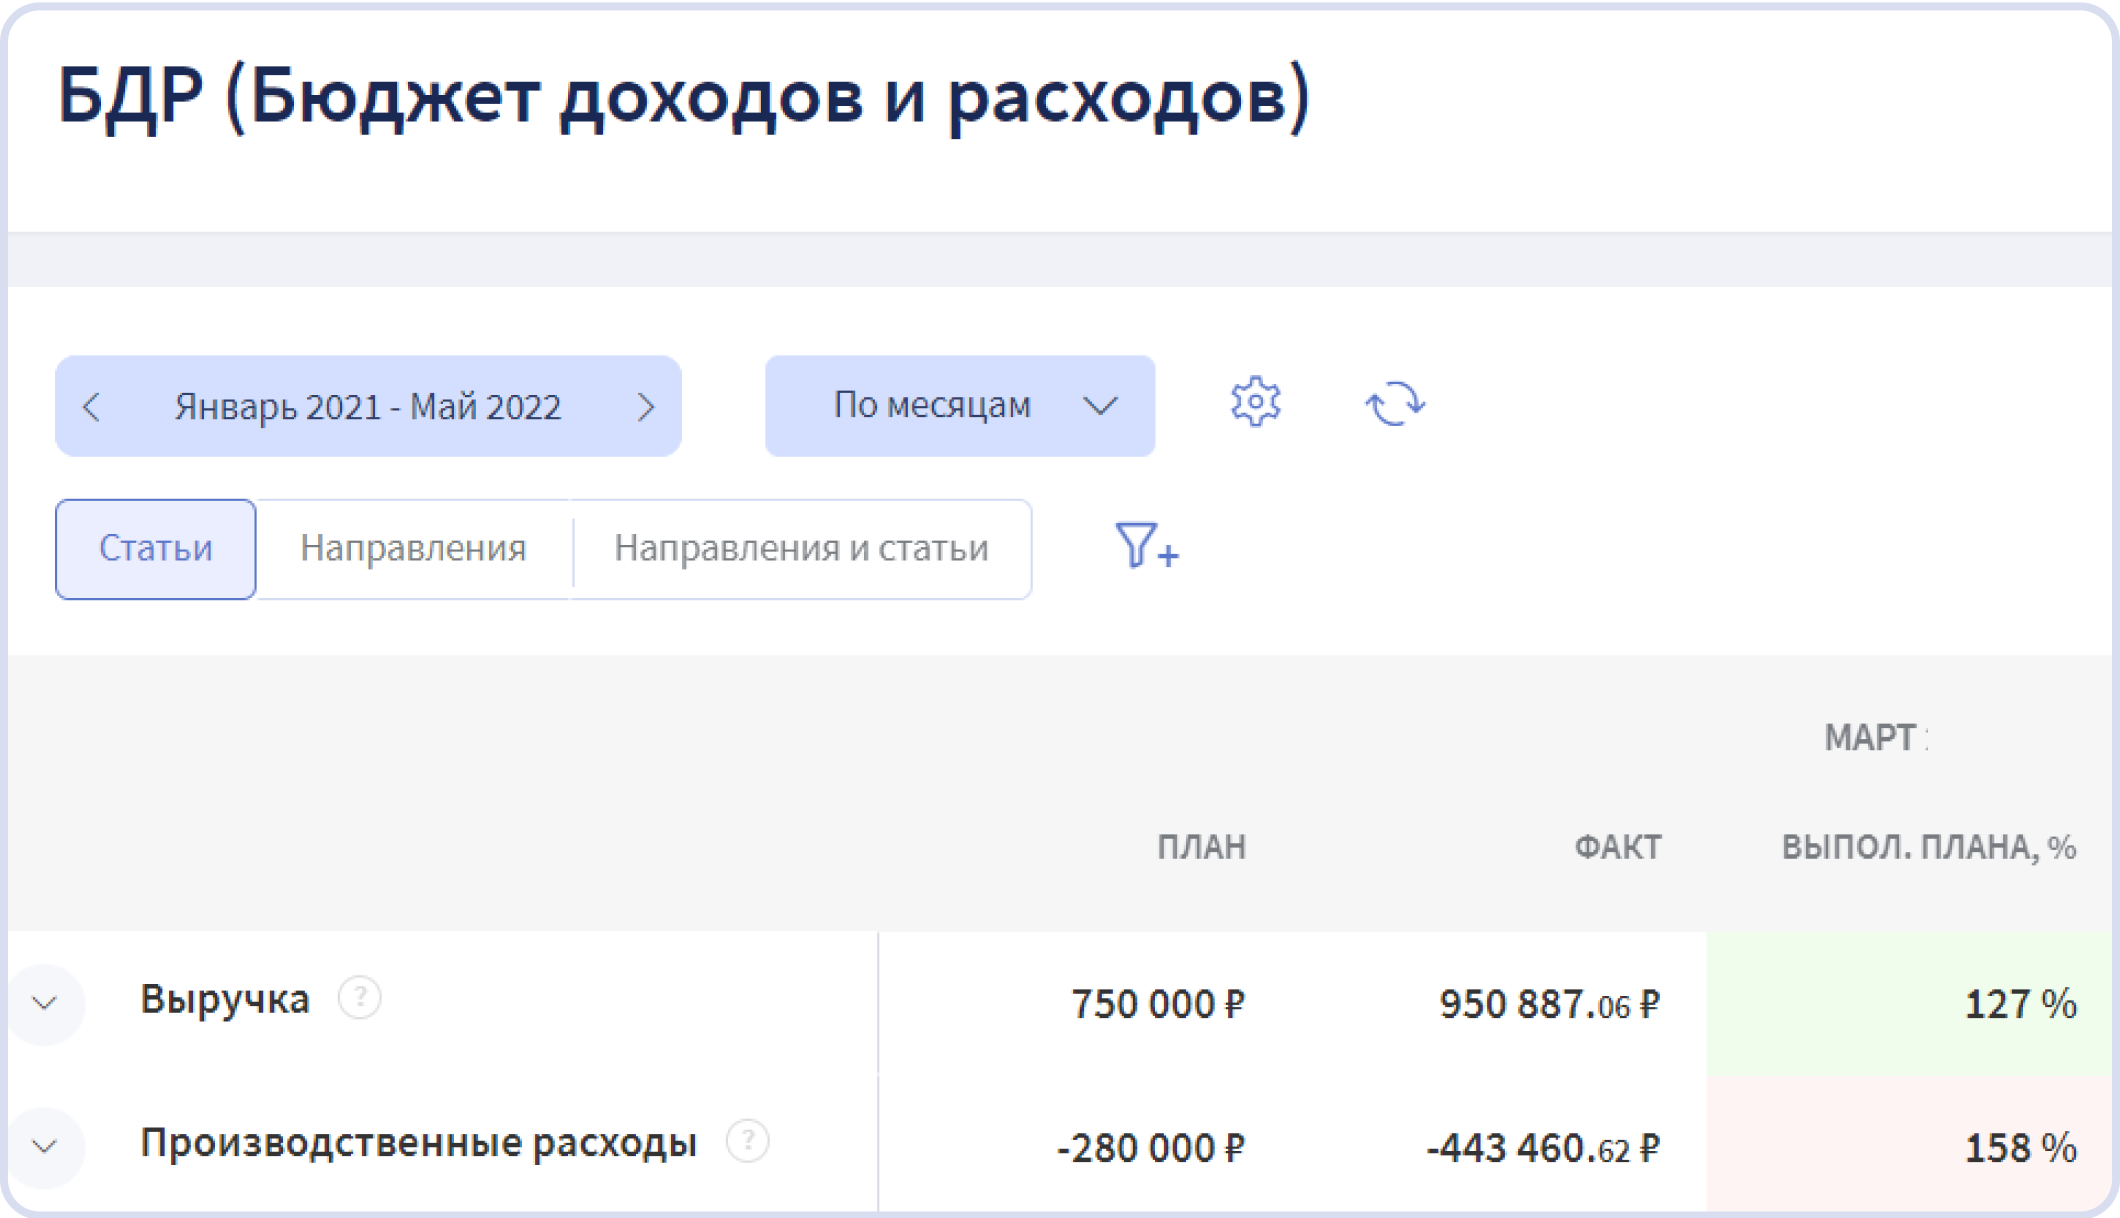Click the ФАКТ column header
This screenshot has height=1218, width=2120.
1618,847
